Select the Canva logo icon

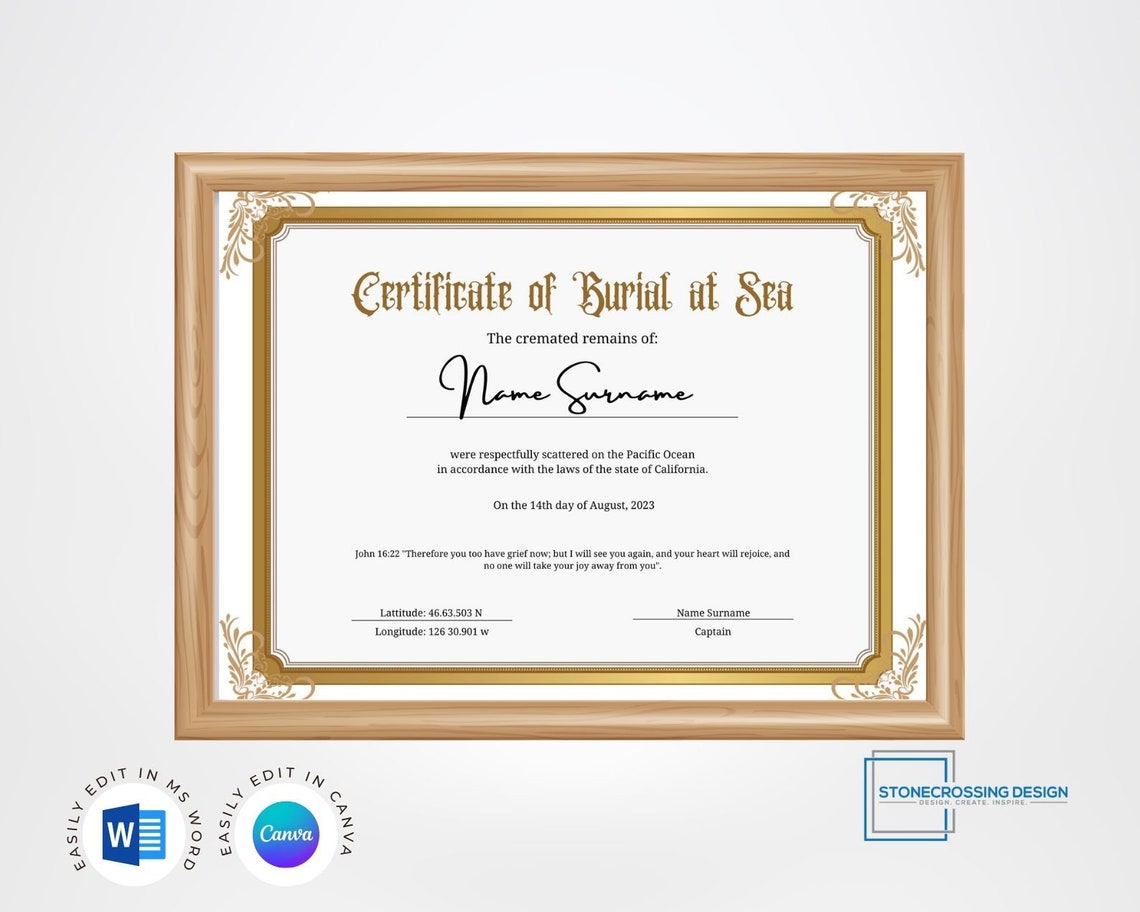click(x=286, y=836)
